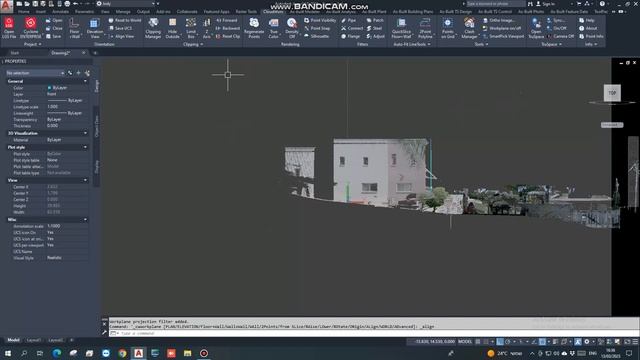This screenshot has height=360, width=640.
Task: Open the Clipping Manager
Action: (x=153, y=28)
